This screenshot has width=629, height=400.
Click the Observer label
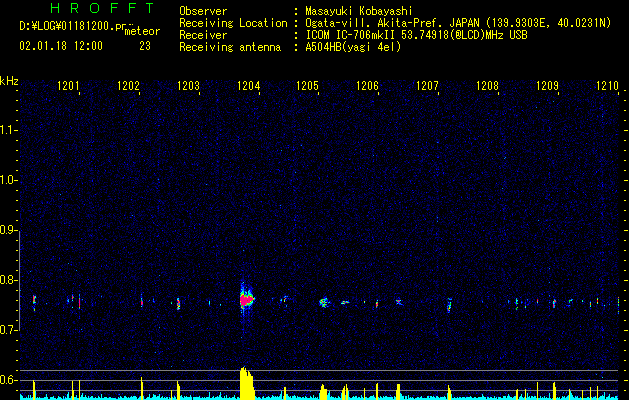coord(203,11)
